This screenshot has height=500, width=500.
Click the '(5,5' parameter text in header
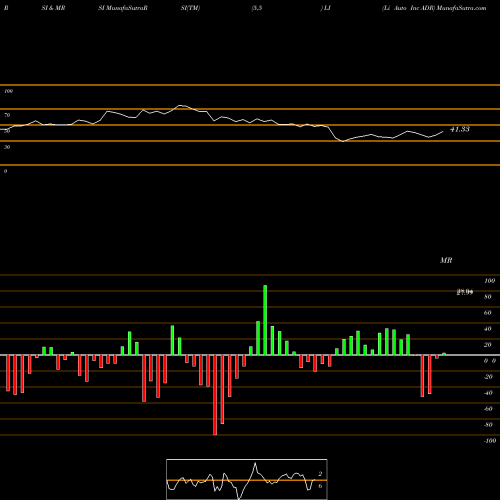pyautogui.click(x=257, y=8)
